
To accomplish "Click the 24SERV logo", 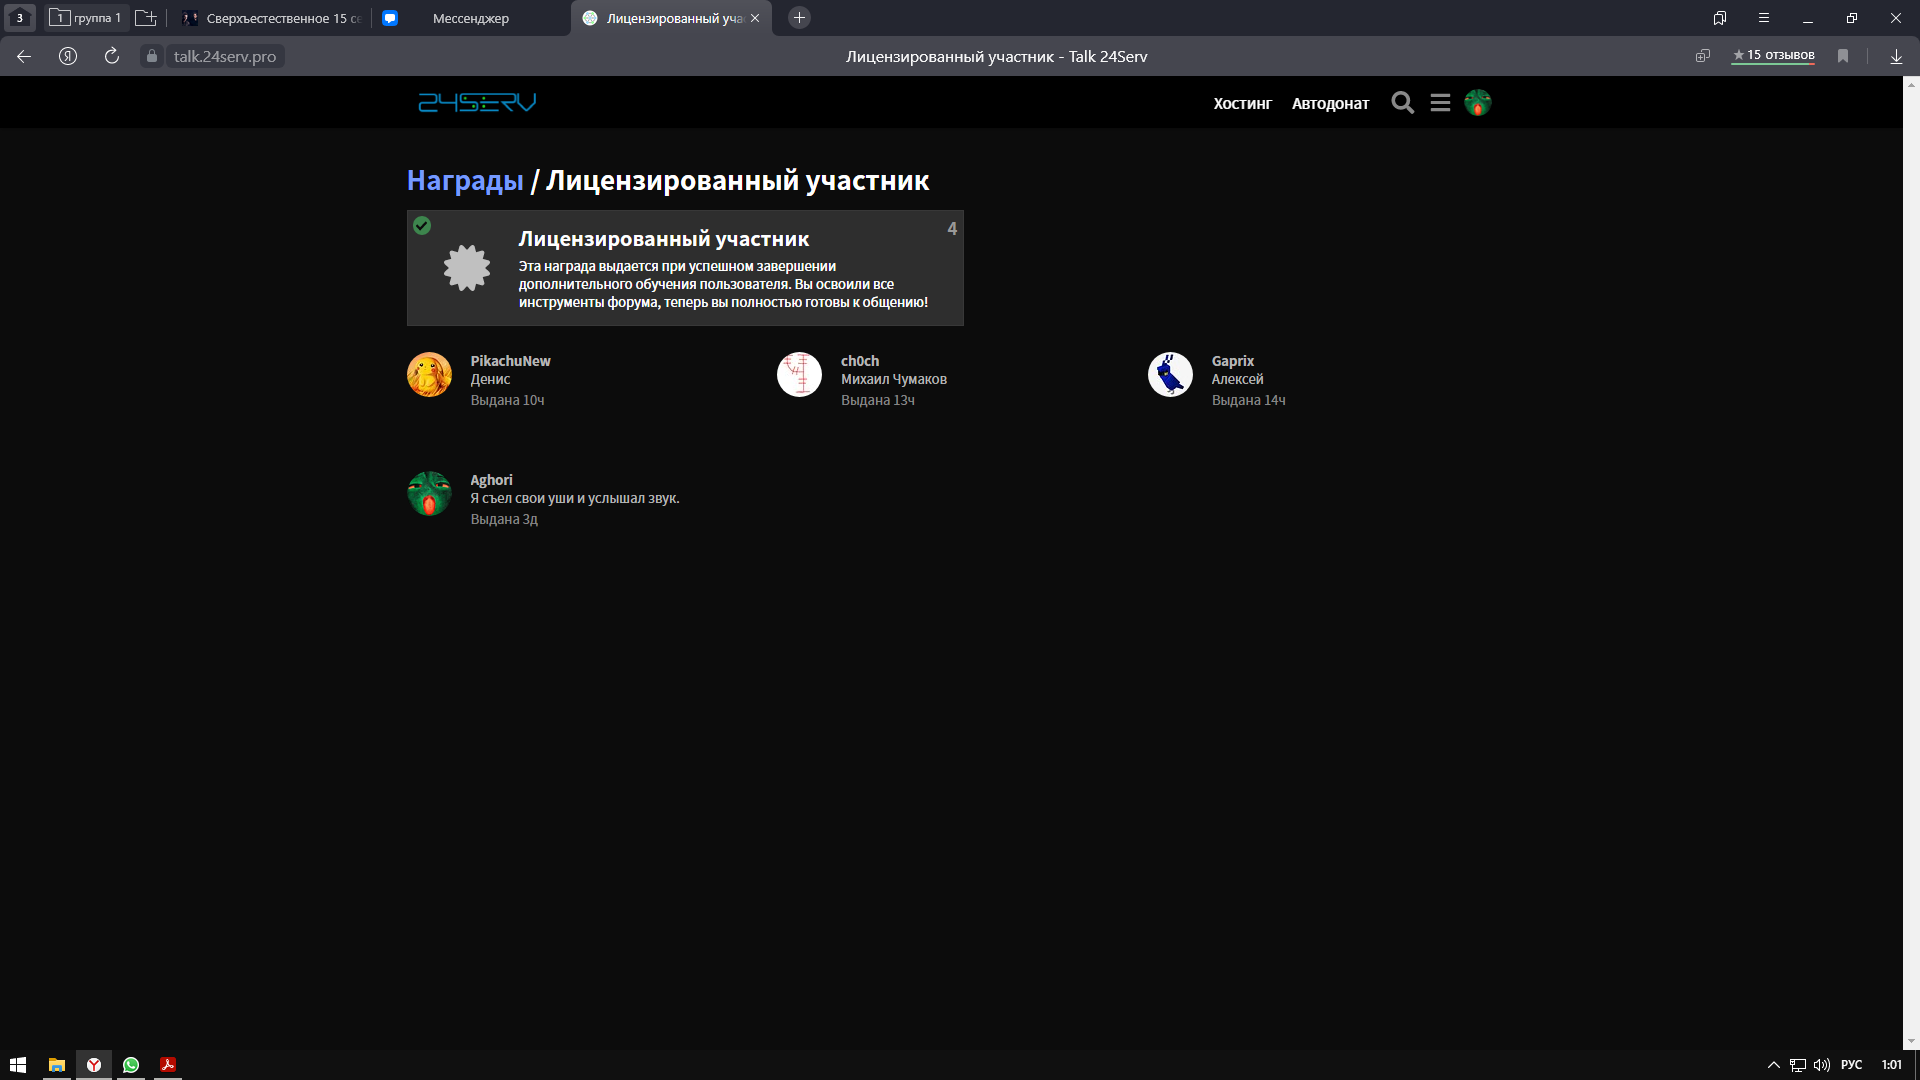I will click(477, 102).
